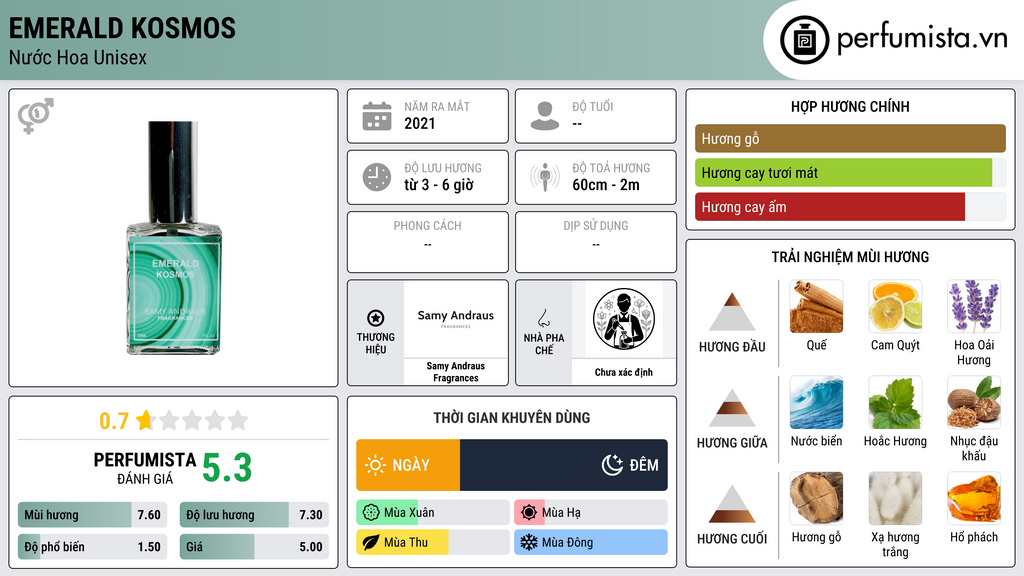Click the Mùa Thu season bar
Image resolution: width=1024 pixels, height=576 pixels.
(x=432, y=542)
